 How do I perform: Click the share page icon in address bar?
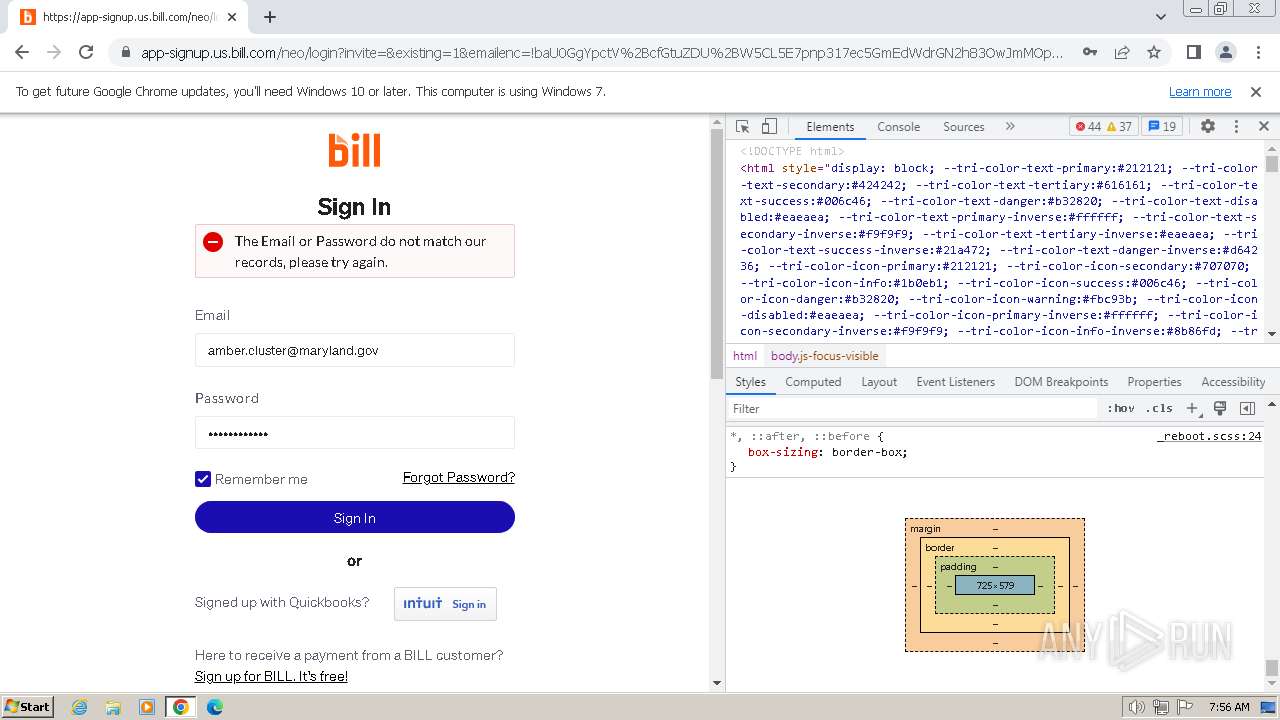click(x=1122, y=52)
